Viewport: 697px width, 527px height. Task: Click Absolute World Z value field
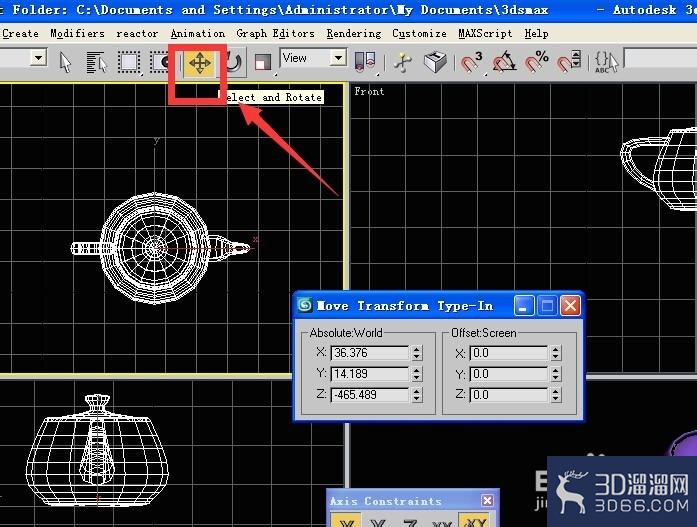click(369, 395)
